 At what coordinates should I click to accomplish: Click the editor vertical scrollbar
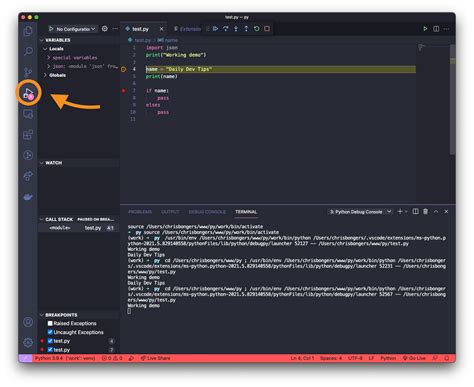click(x=453, y=99)
